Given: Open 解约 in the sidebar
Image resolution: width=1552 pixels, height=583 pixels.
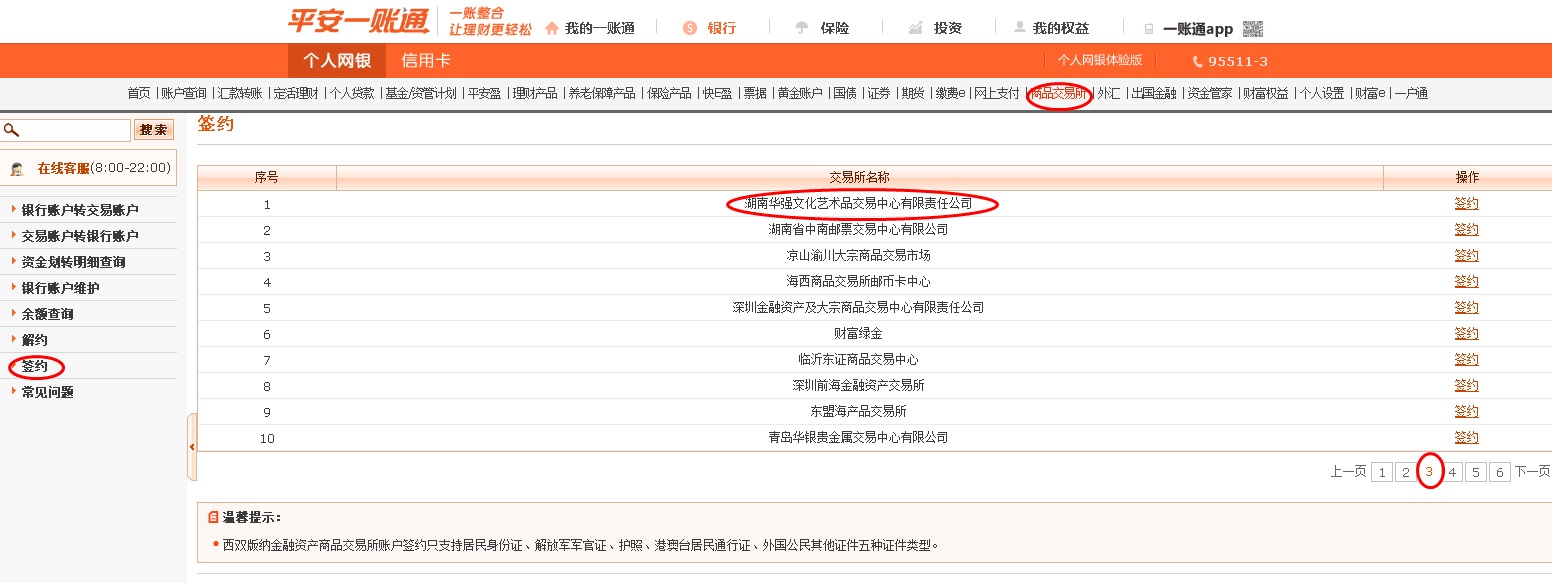Looking at the screenshot, I should 34,340.
